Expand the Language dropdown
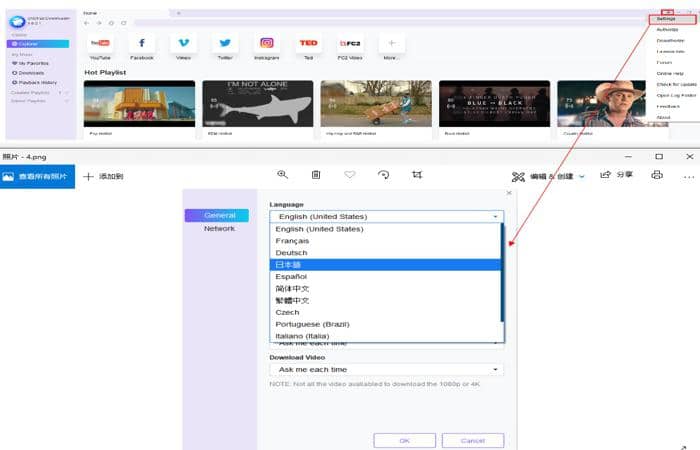 [386, 216]
